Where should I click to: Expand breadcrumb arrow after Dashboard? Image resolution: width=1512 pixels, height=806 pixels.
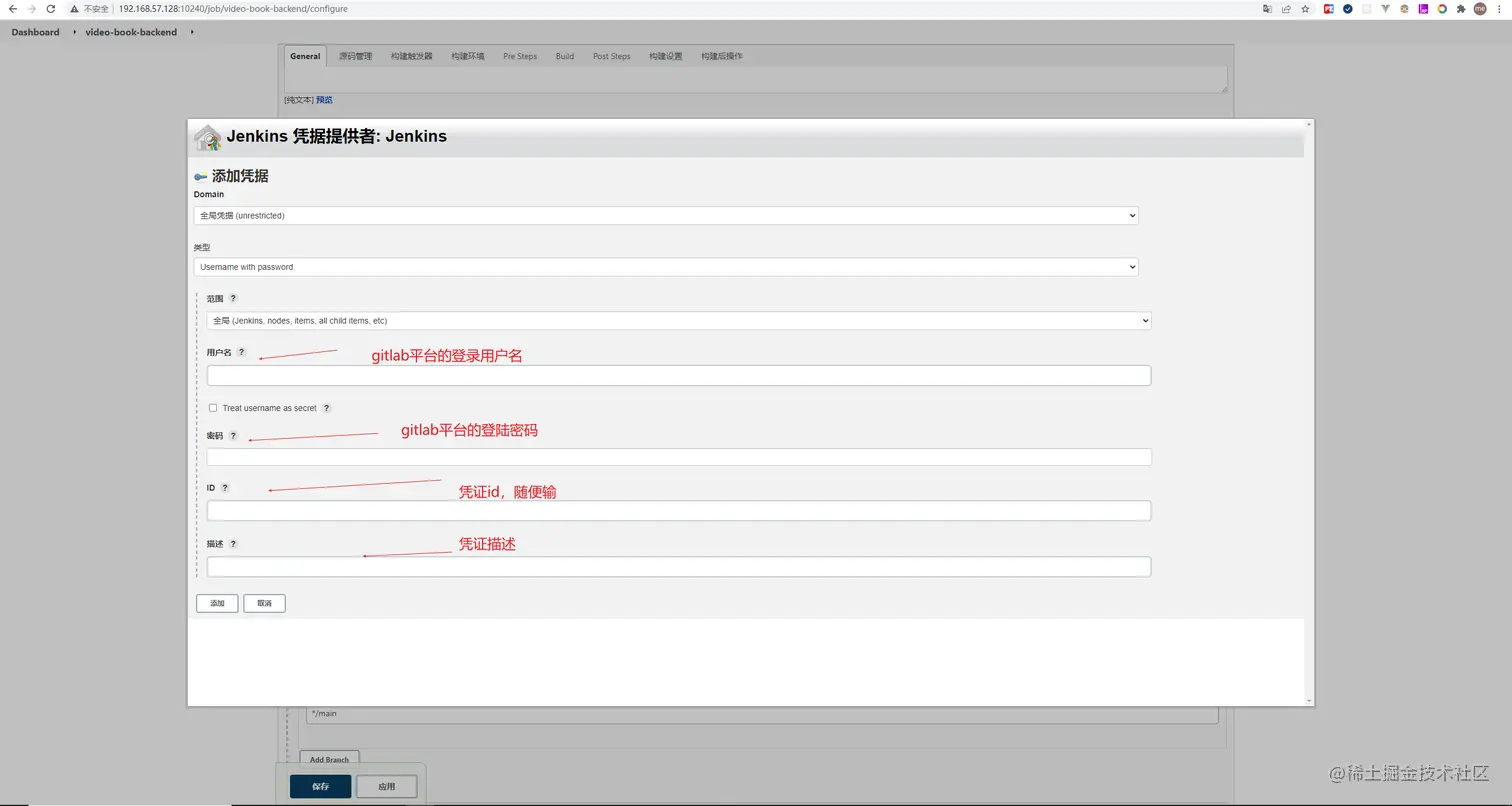[x=74, y=32]
